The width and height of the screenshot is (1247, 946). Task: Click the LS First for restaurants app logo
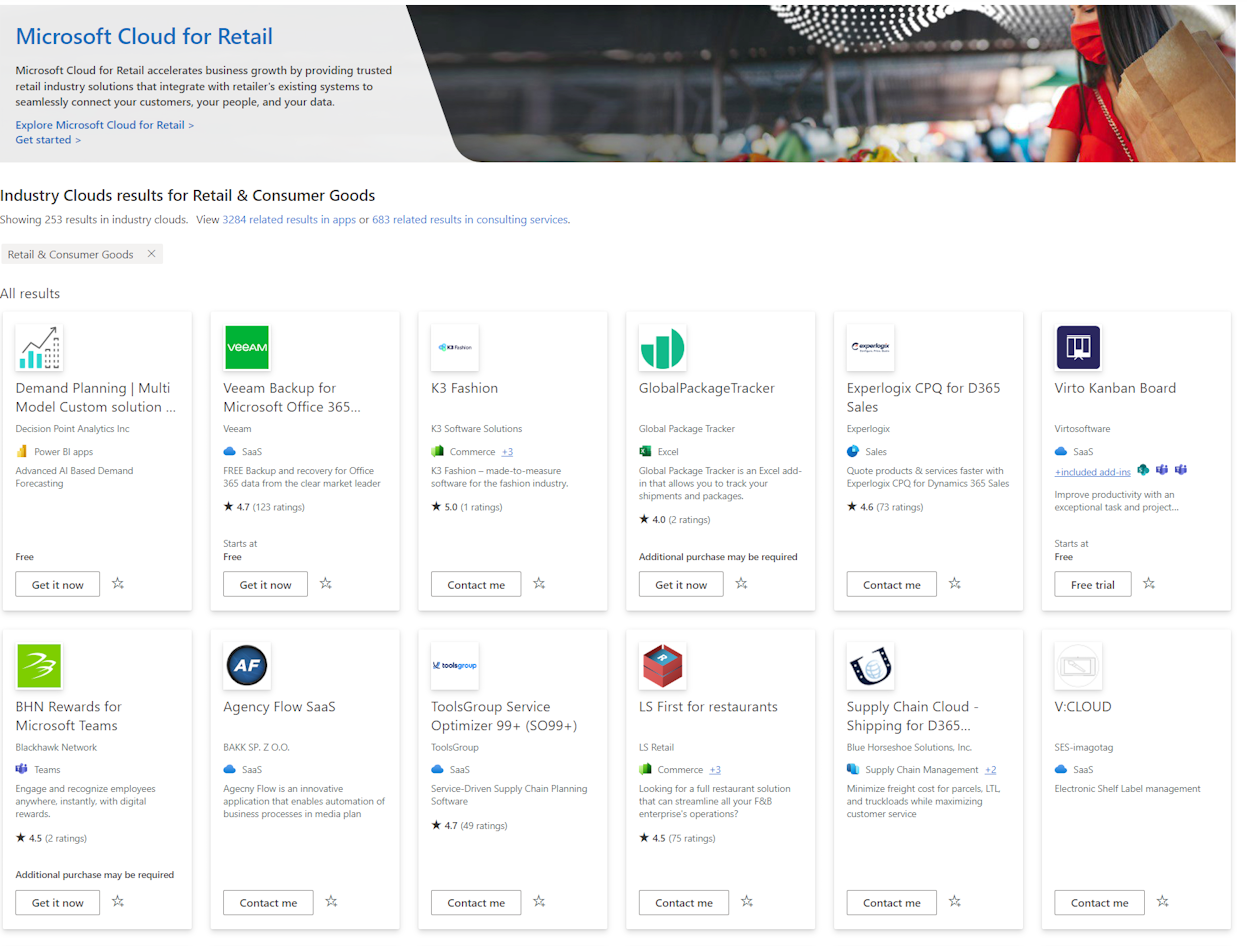tap(662, 666)
